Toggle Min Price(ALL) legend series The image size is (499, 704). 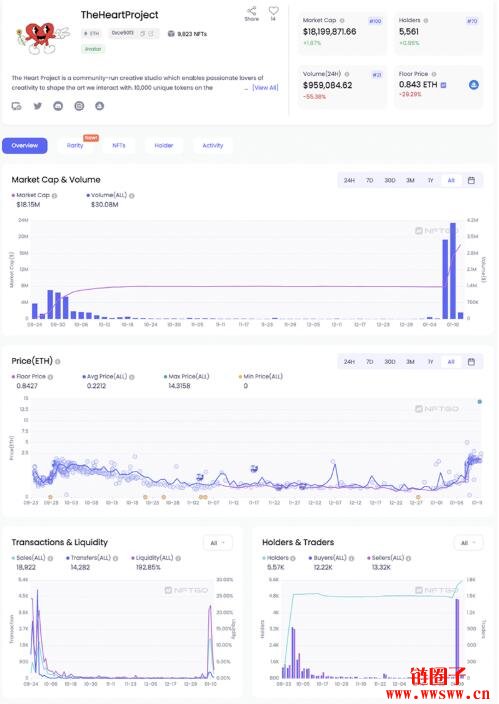click(261, 377)
